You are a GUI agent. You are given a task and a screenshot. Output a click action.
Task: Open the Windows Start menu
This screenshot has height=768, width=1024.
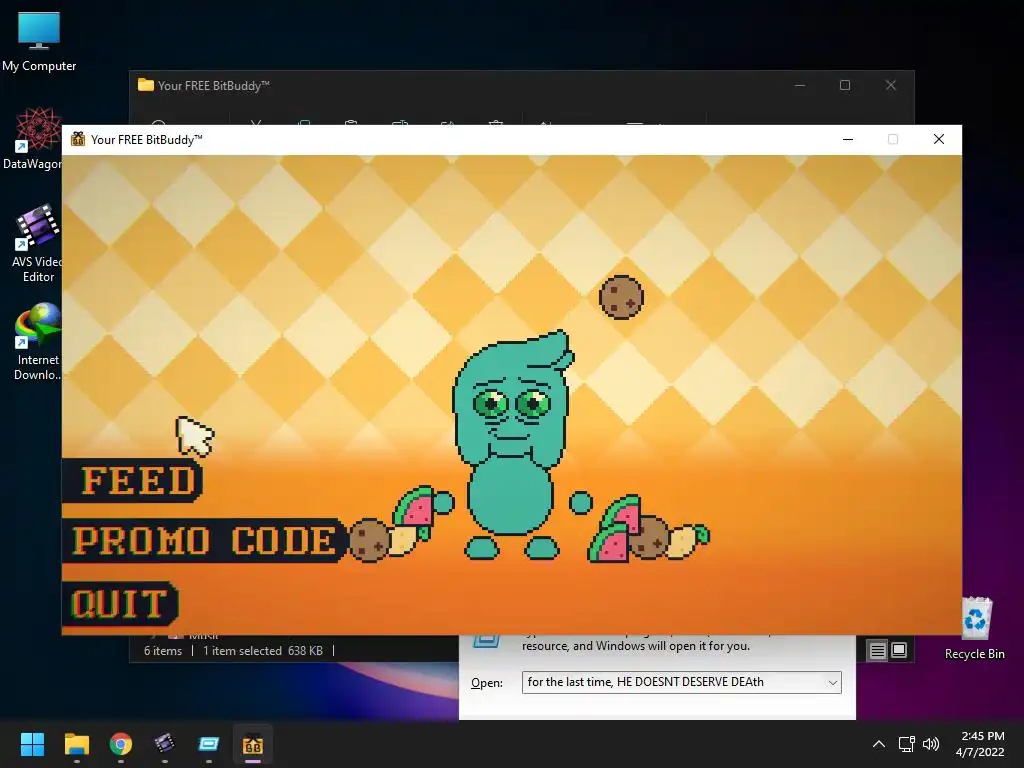point(32,744)
